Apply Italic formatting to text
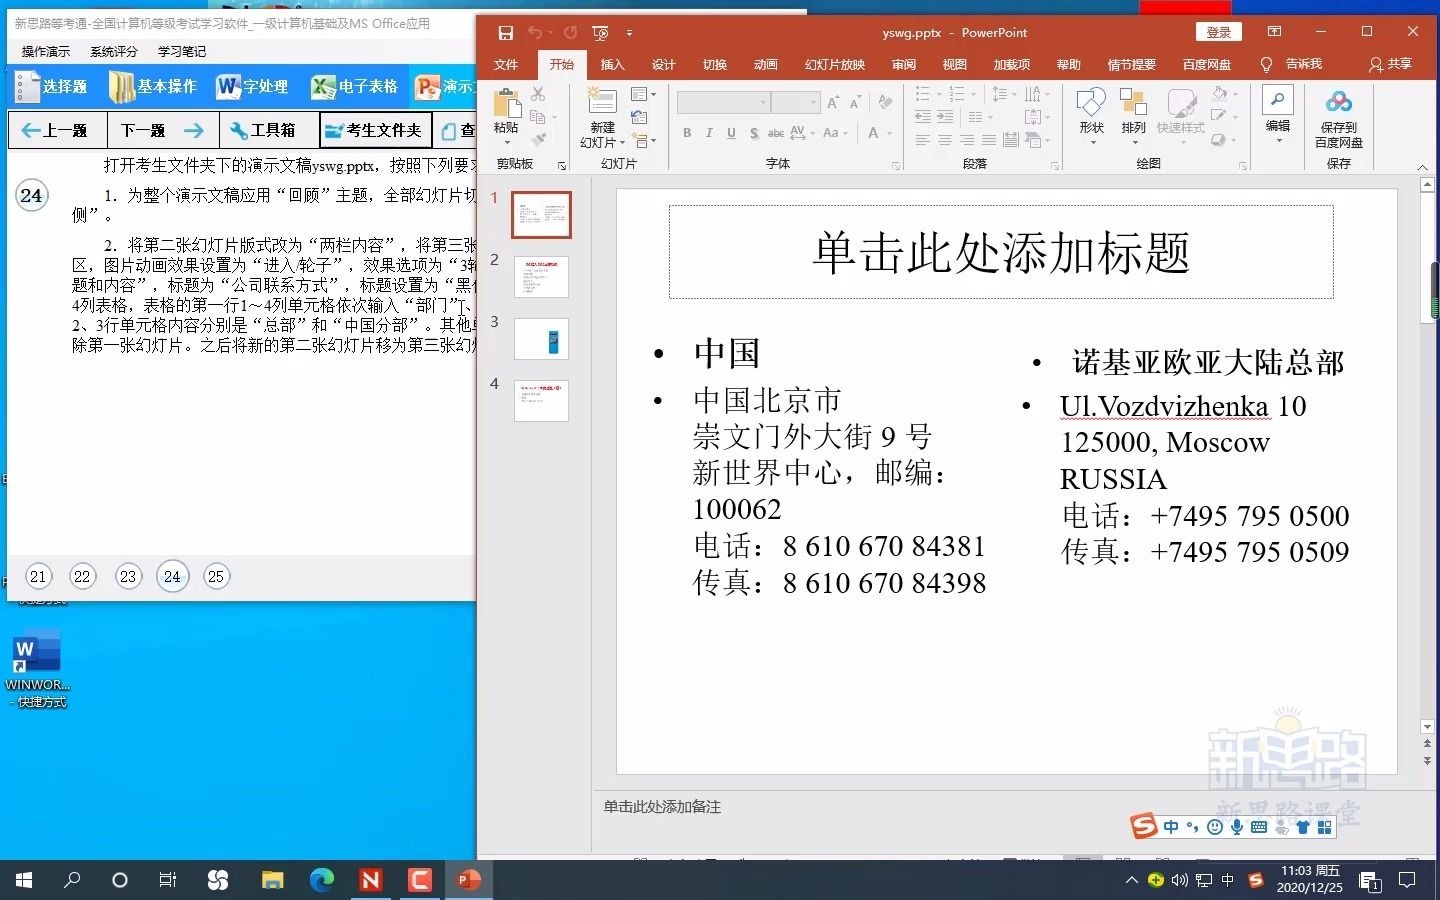This screenshot has width=1440, height=900. [709, 133]
